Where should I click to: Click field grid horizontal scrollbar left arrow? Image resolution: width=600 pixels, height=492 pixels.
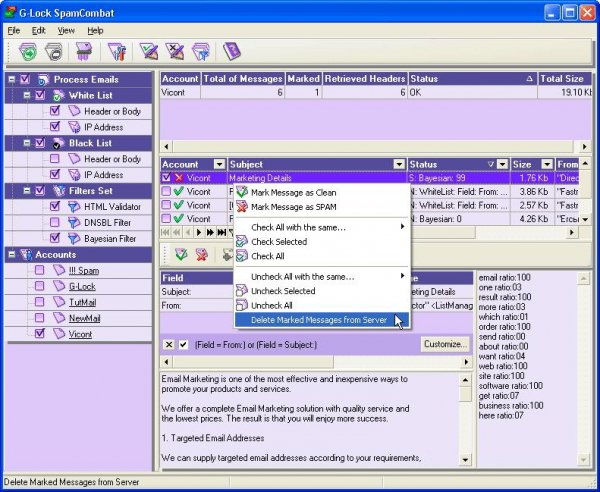[166, 362]
